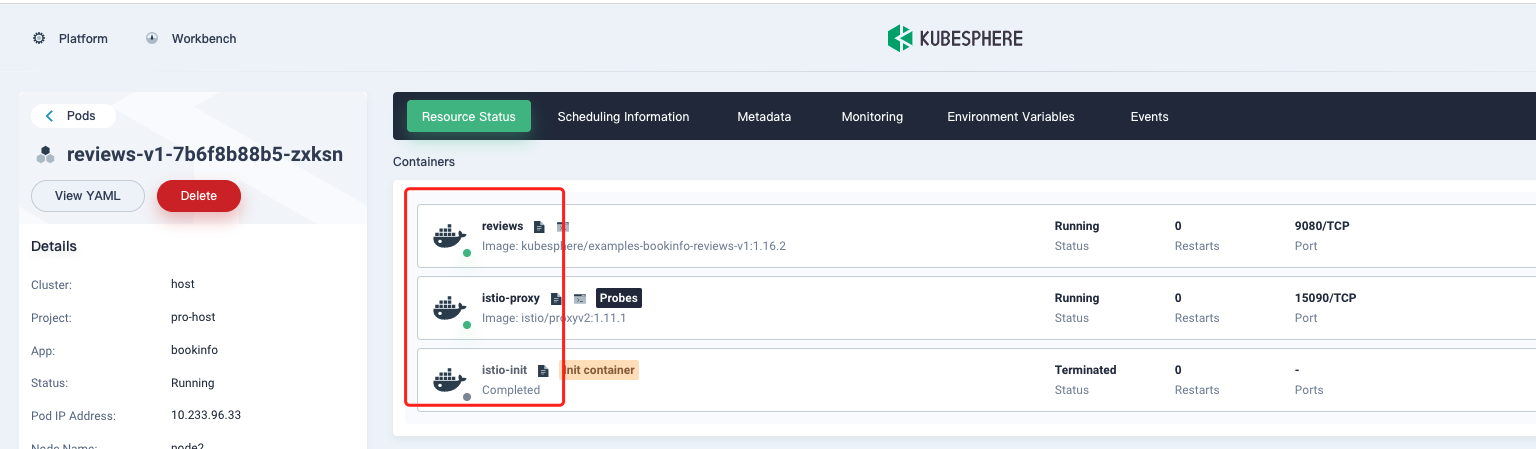Image resolution: width=1536 pixels, height=449 pixels.
Task: Open the Monitoring tab
Action: coord(872,117)
